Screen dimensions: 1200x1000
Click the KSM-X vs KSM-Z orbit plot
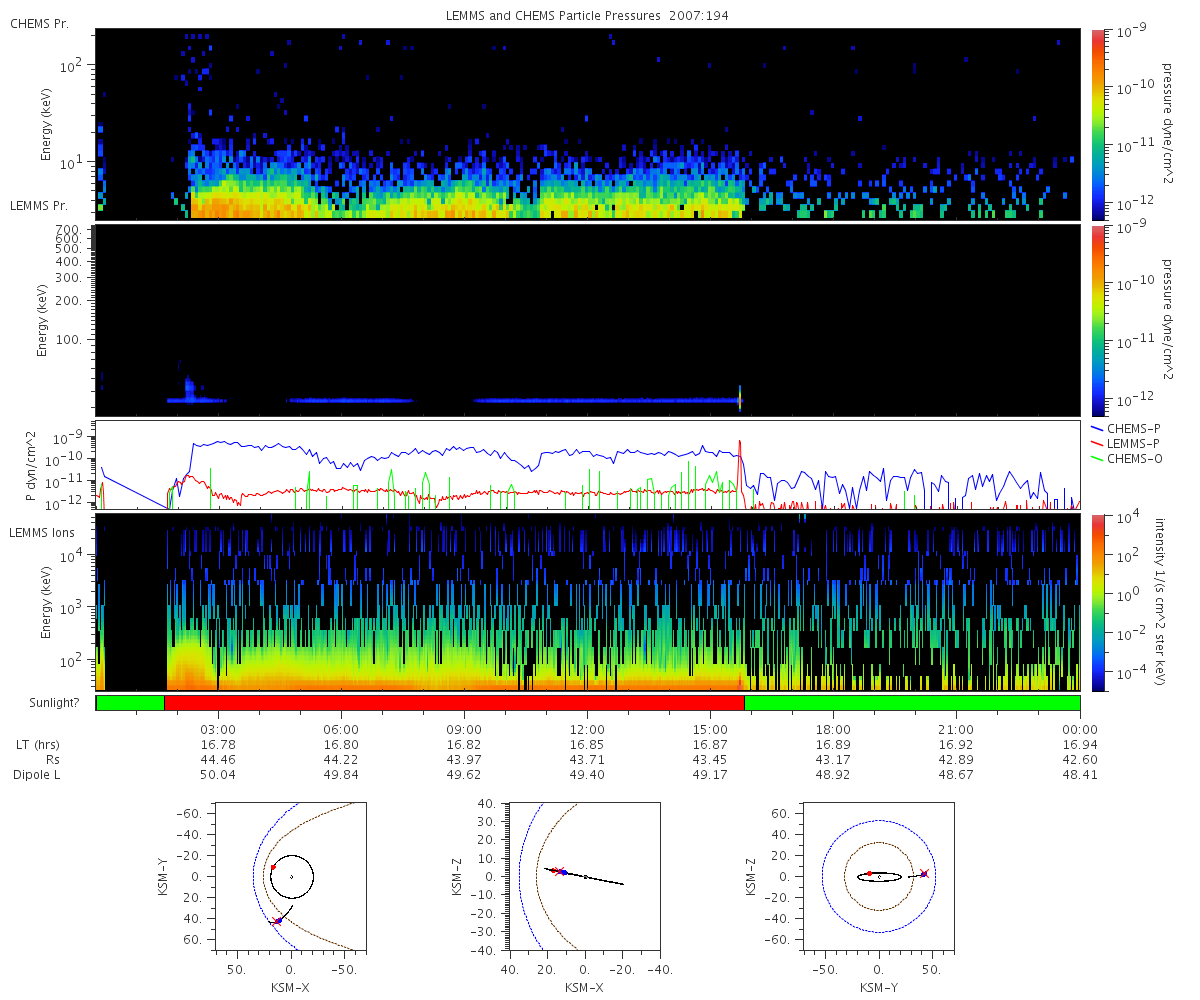[585, 876]
